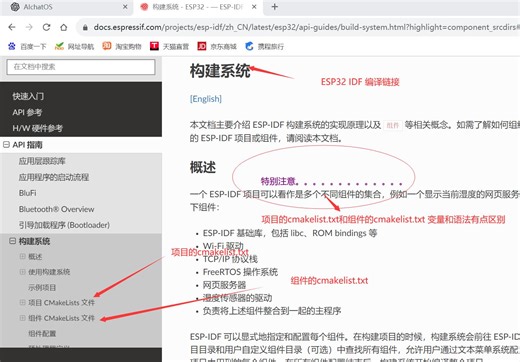Viewport: 520px width, 362px height.
Task: Expand 组件 CMakeLists 文件 subsection
Action: (x=22, y=318)
